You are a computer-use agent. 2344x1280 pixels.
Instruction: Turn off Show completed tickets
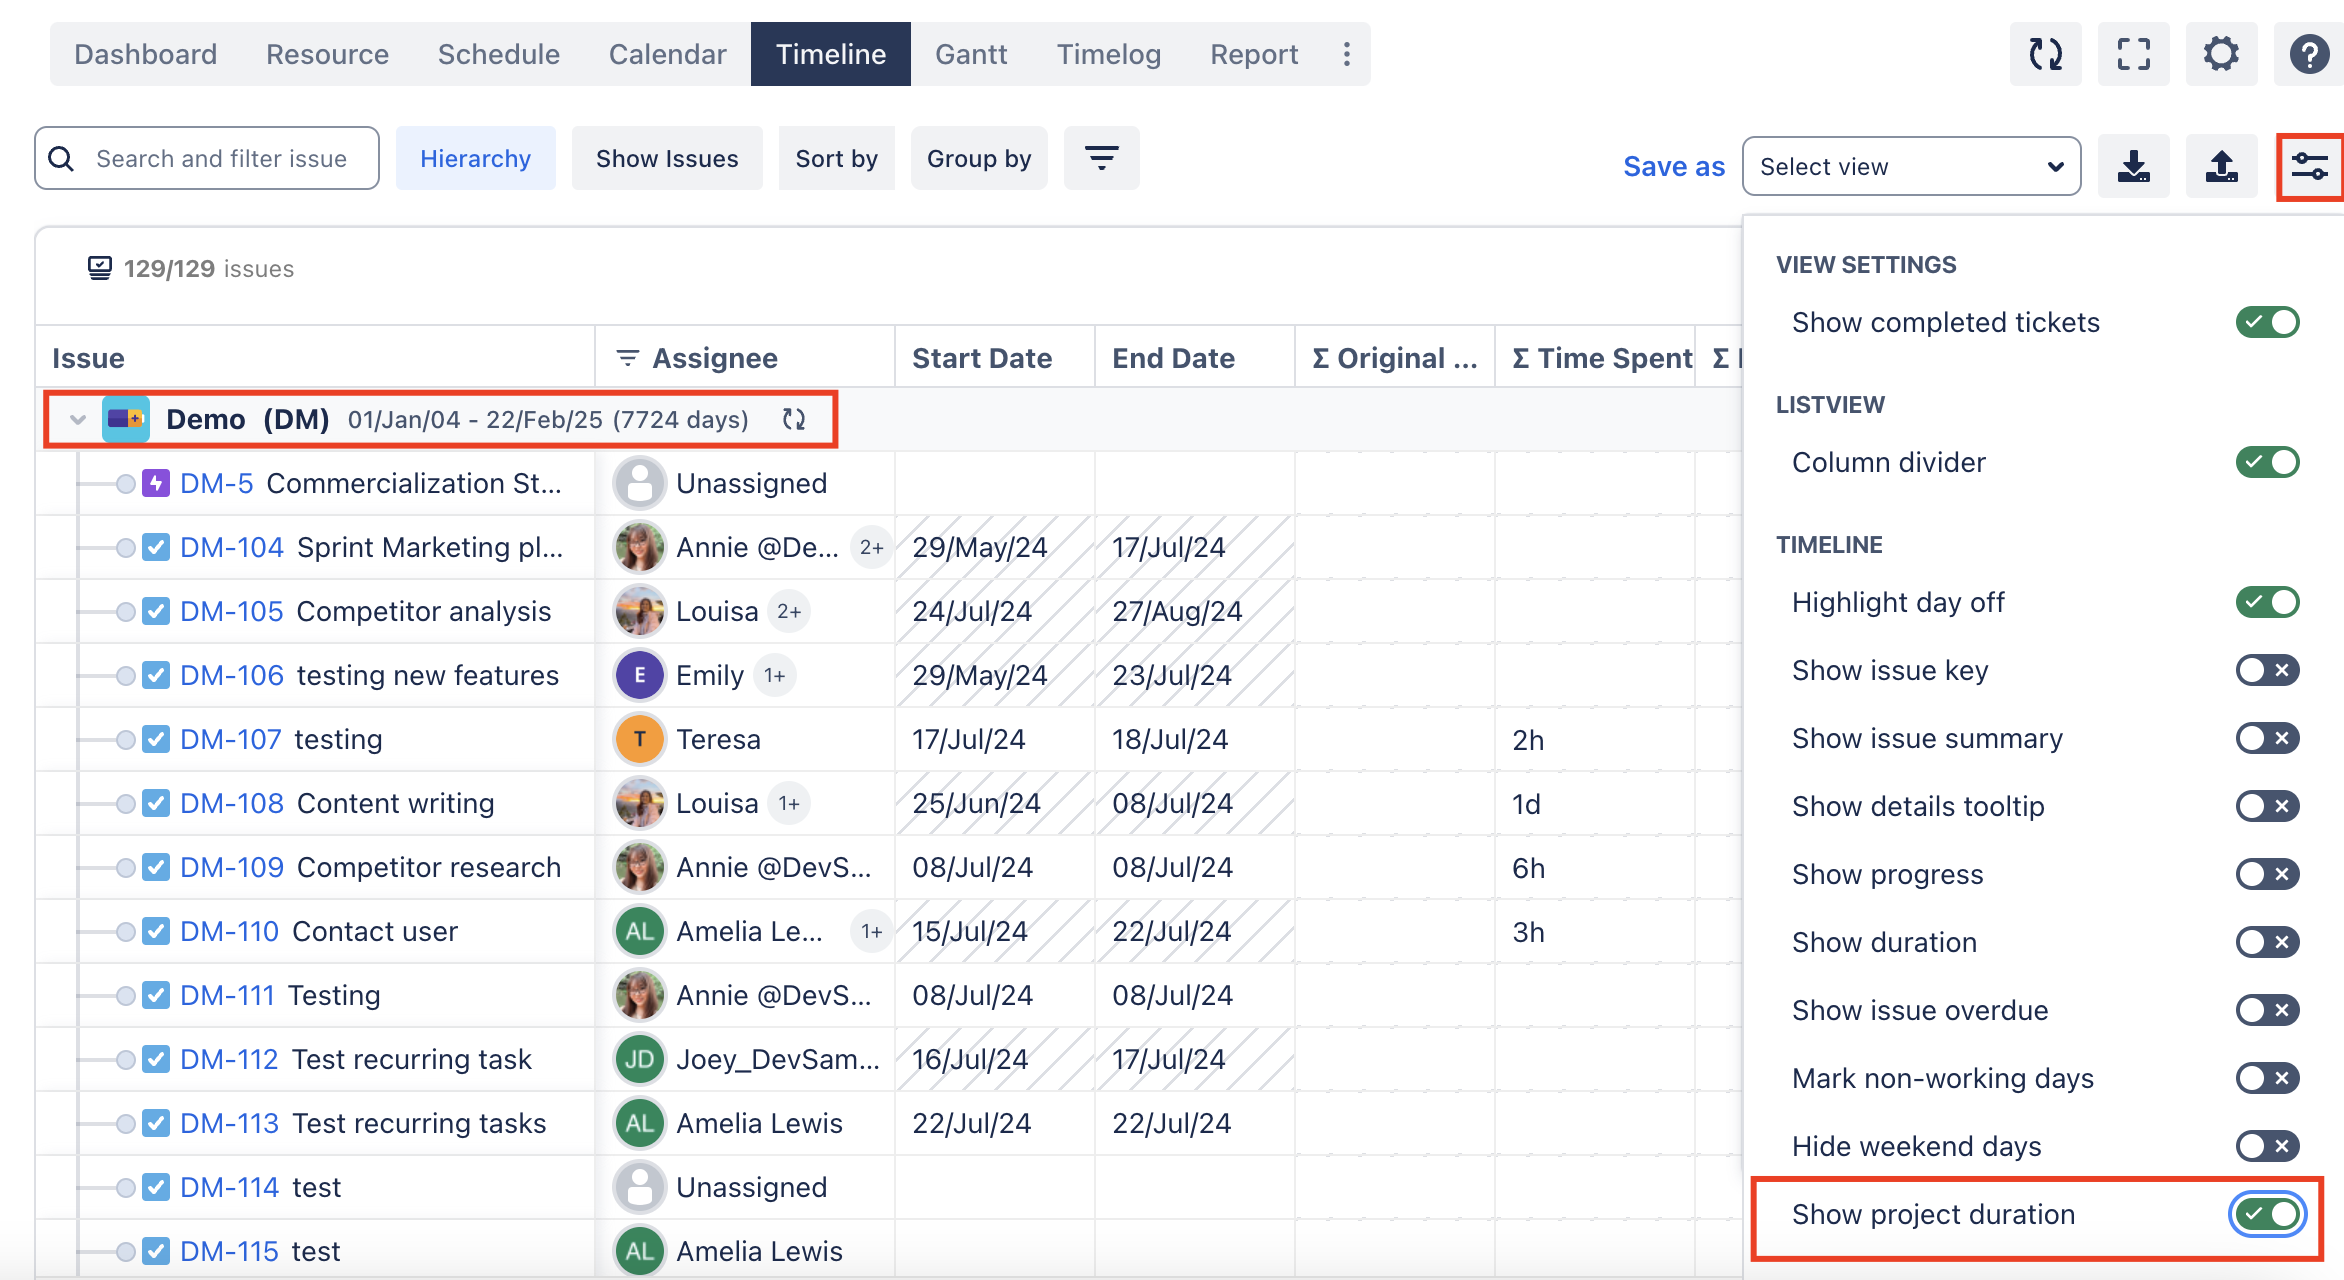coord(2267,322)
